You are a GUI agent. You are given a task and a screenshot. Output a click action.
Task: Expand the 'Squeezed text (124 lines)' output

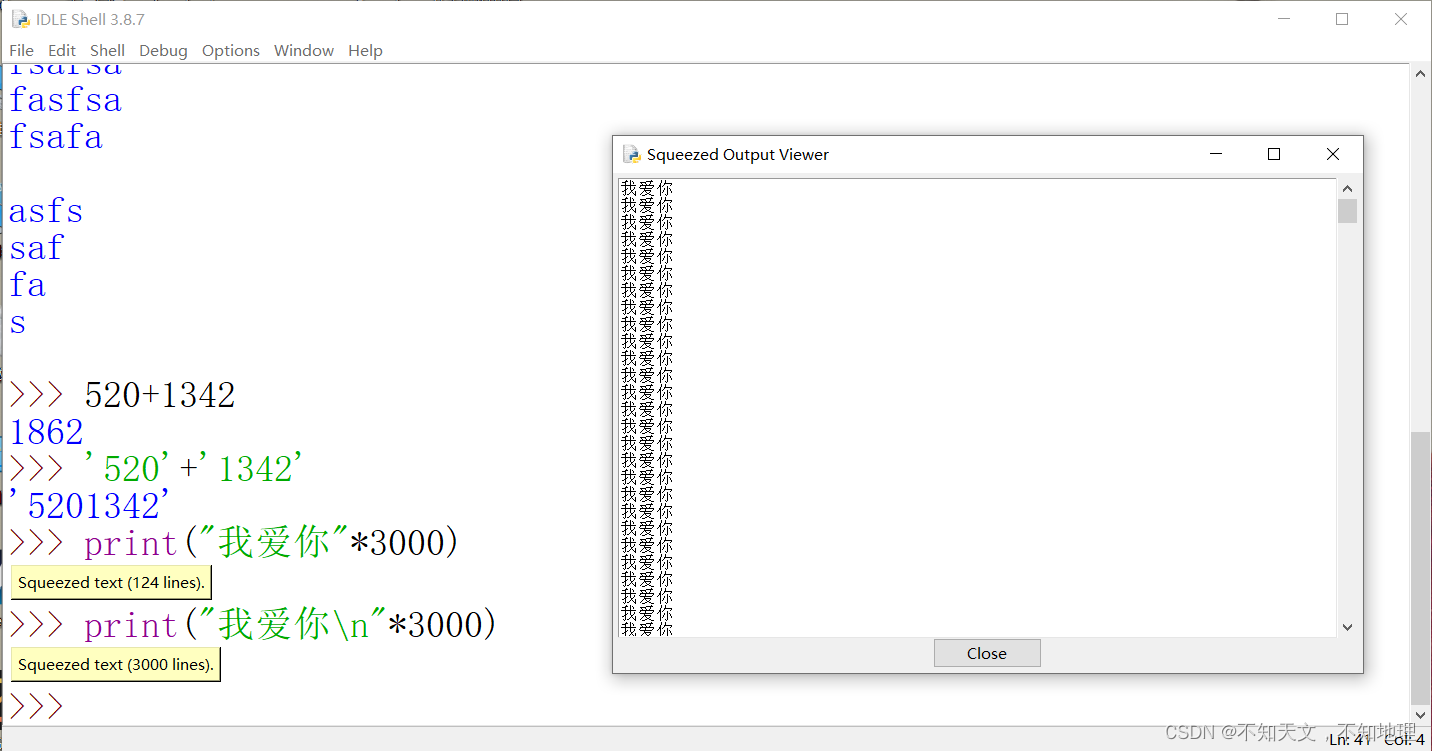coord(110,581)
